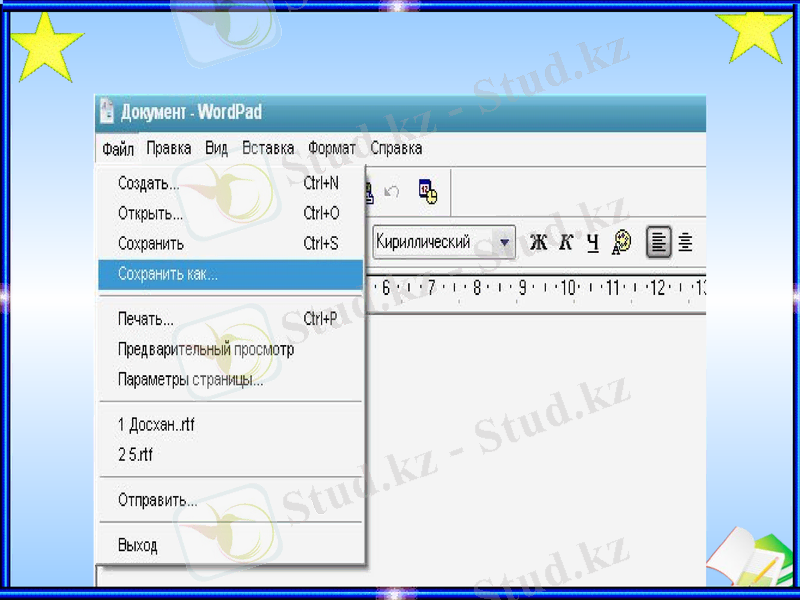Toggle underline (Ч) formatting

[x=593, y=242]
